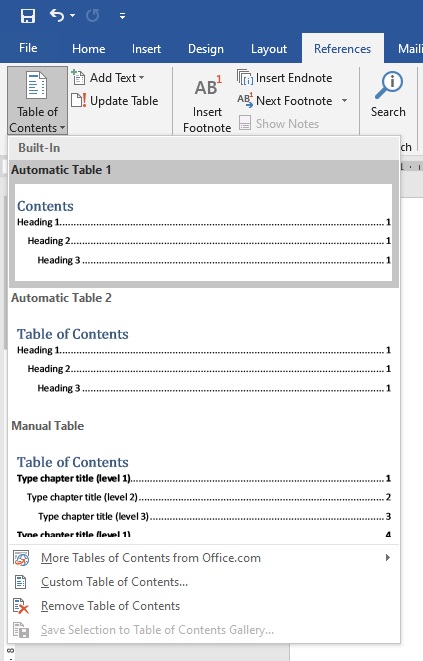Click the Undo arrow icon
Image resolution: width=423 pixels, height=661 pixels.
pos(57,16)
